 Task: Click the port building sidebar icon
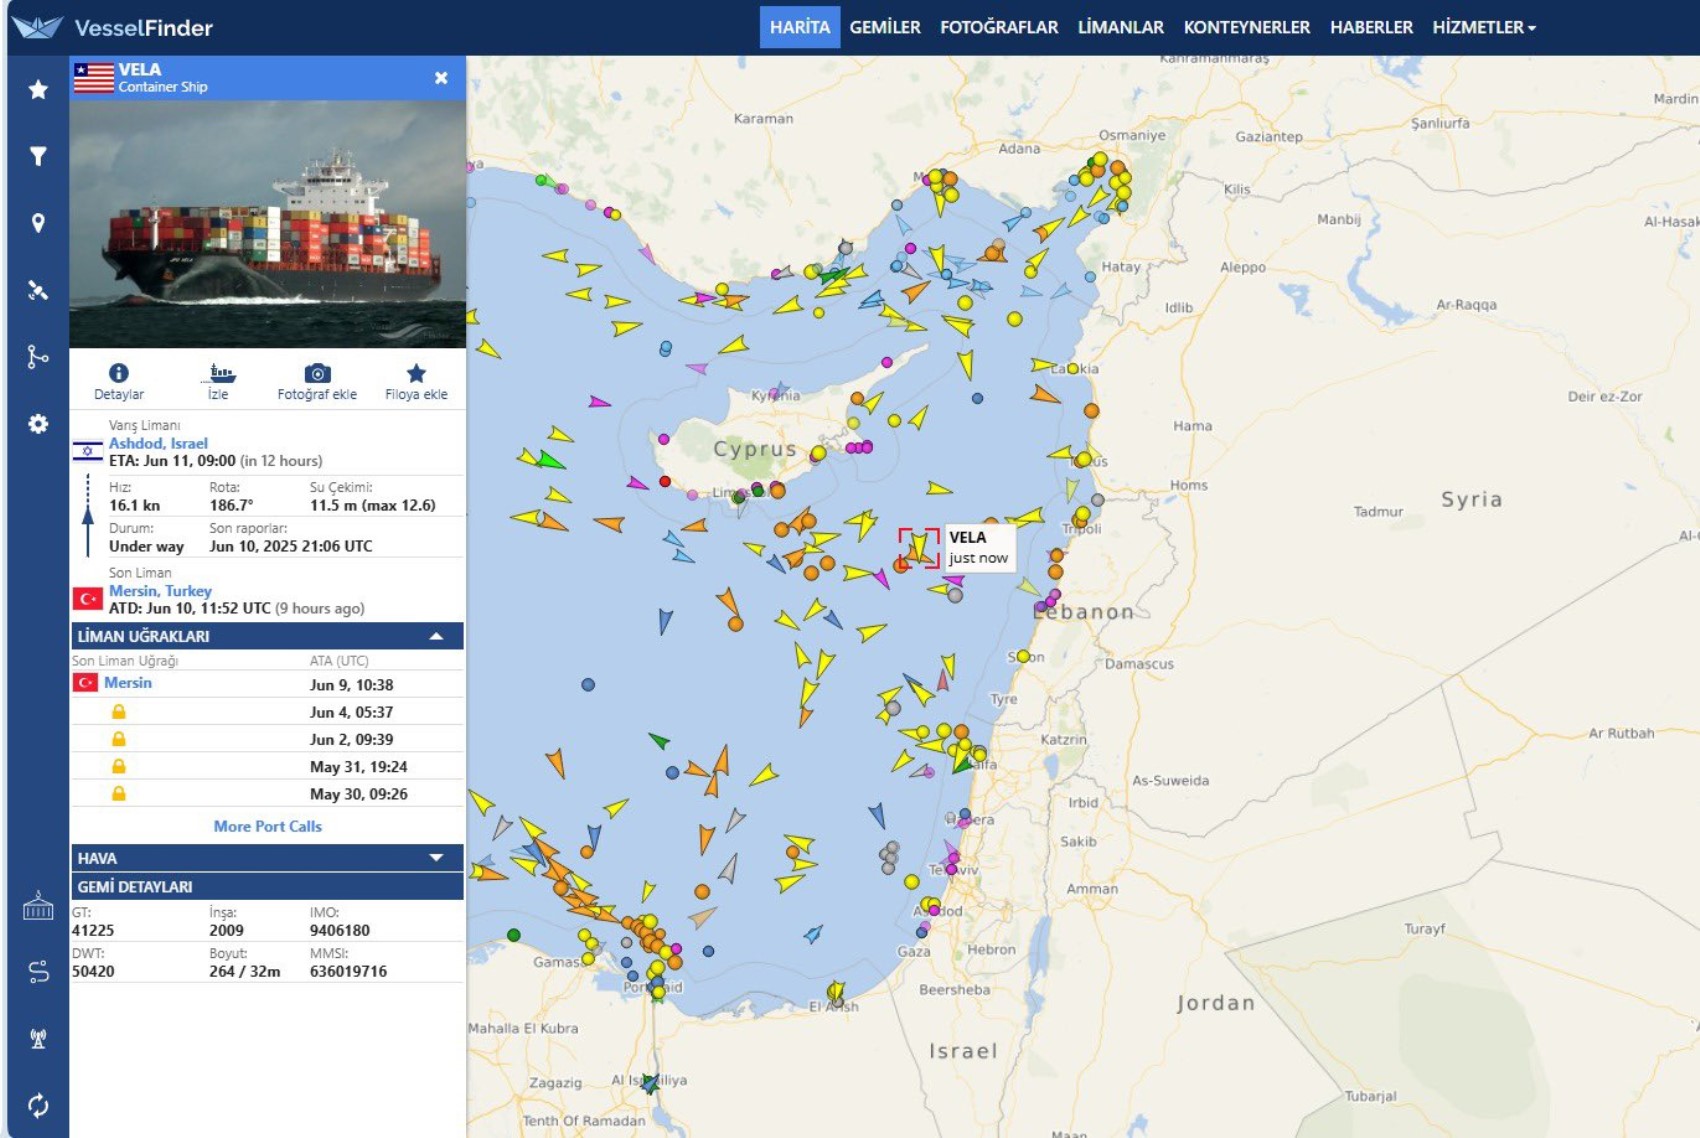click(38, 906)
